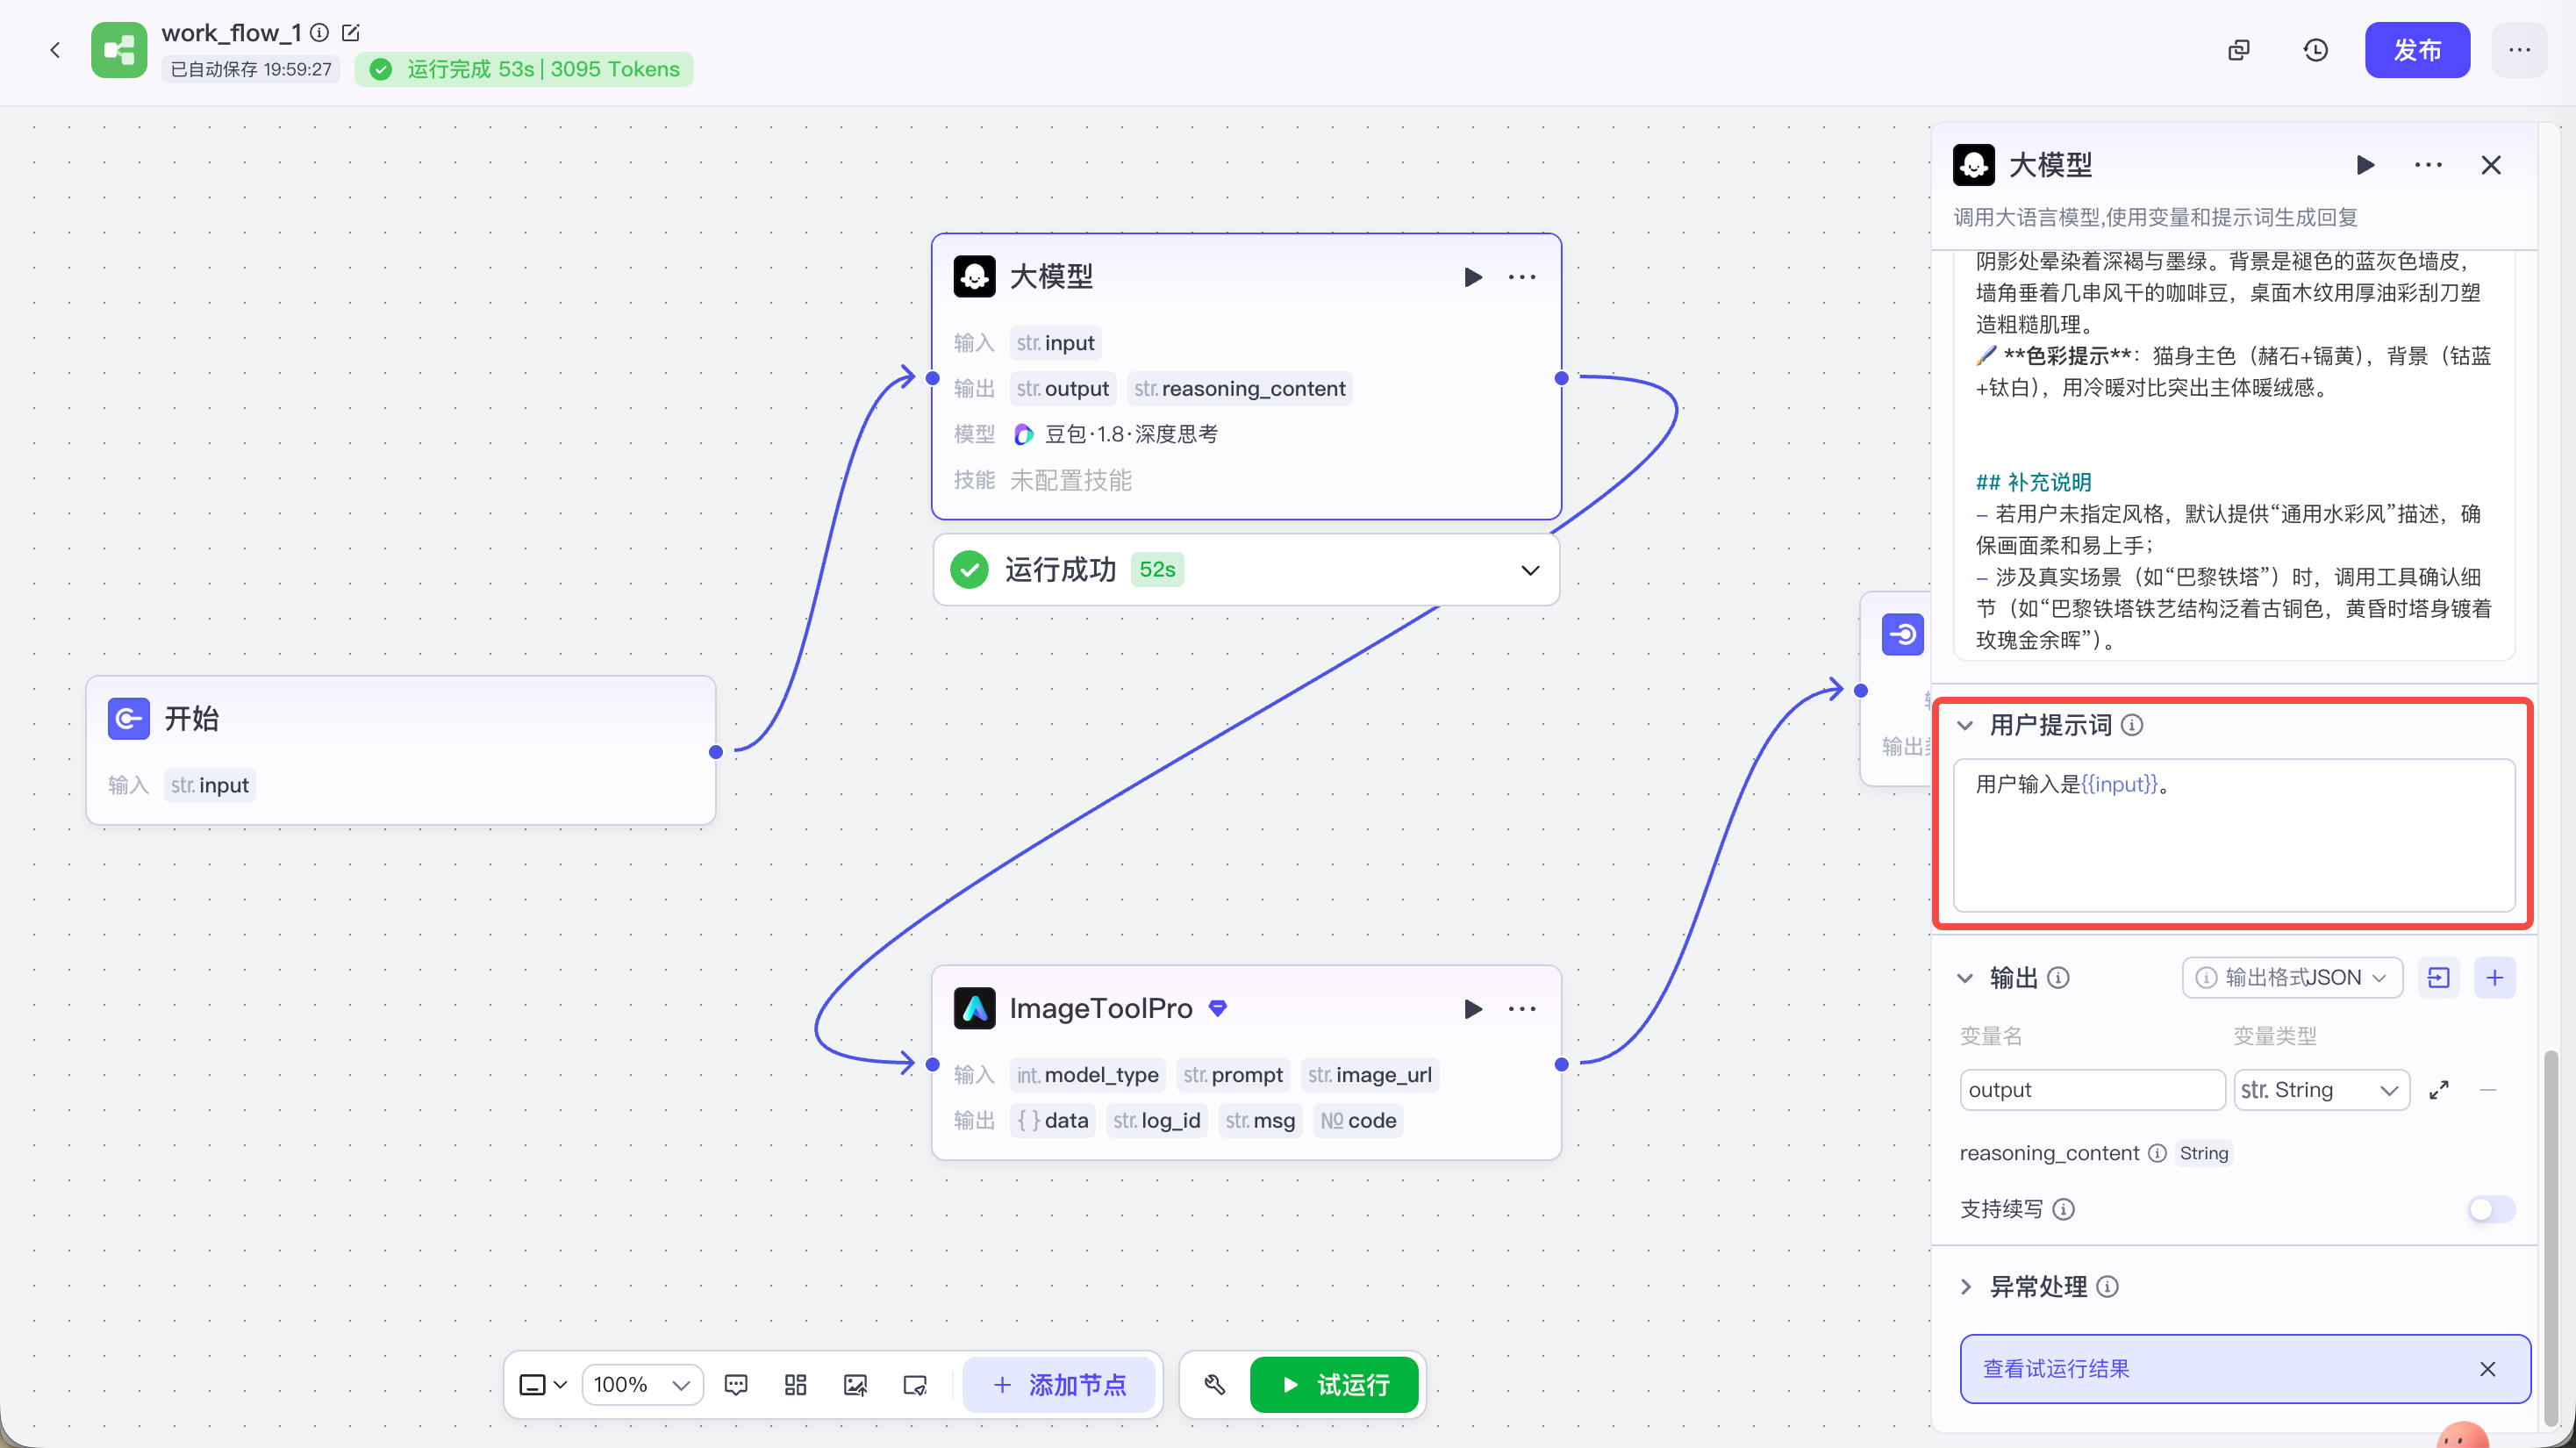Show the 用户提示词 info tooltip icon
The height and width of the screenshot is (1448, 2576).
[2132, 725]
